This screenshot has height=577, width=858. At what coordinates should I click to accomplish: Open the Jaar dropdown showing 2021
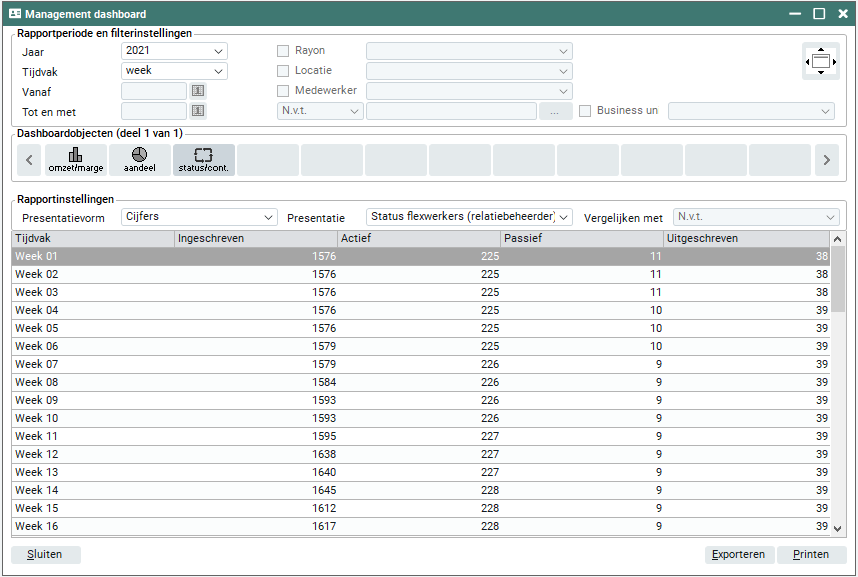(174, 51)
